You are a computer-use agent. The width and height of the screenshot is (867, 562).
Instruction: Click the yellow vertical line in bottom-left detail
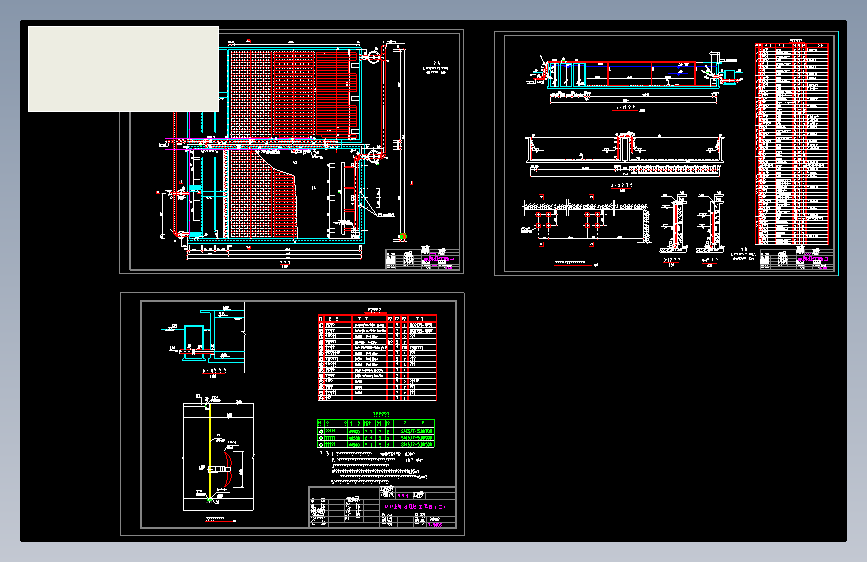[x=210, y=453]
